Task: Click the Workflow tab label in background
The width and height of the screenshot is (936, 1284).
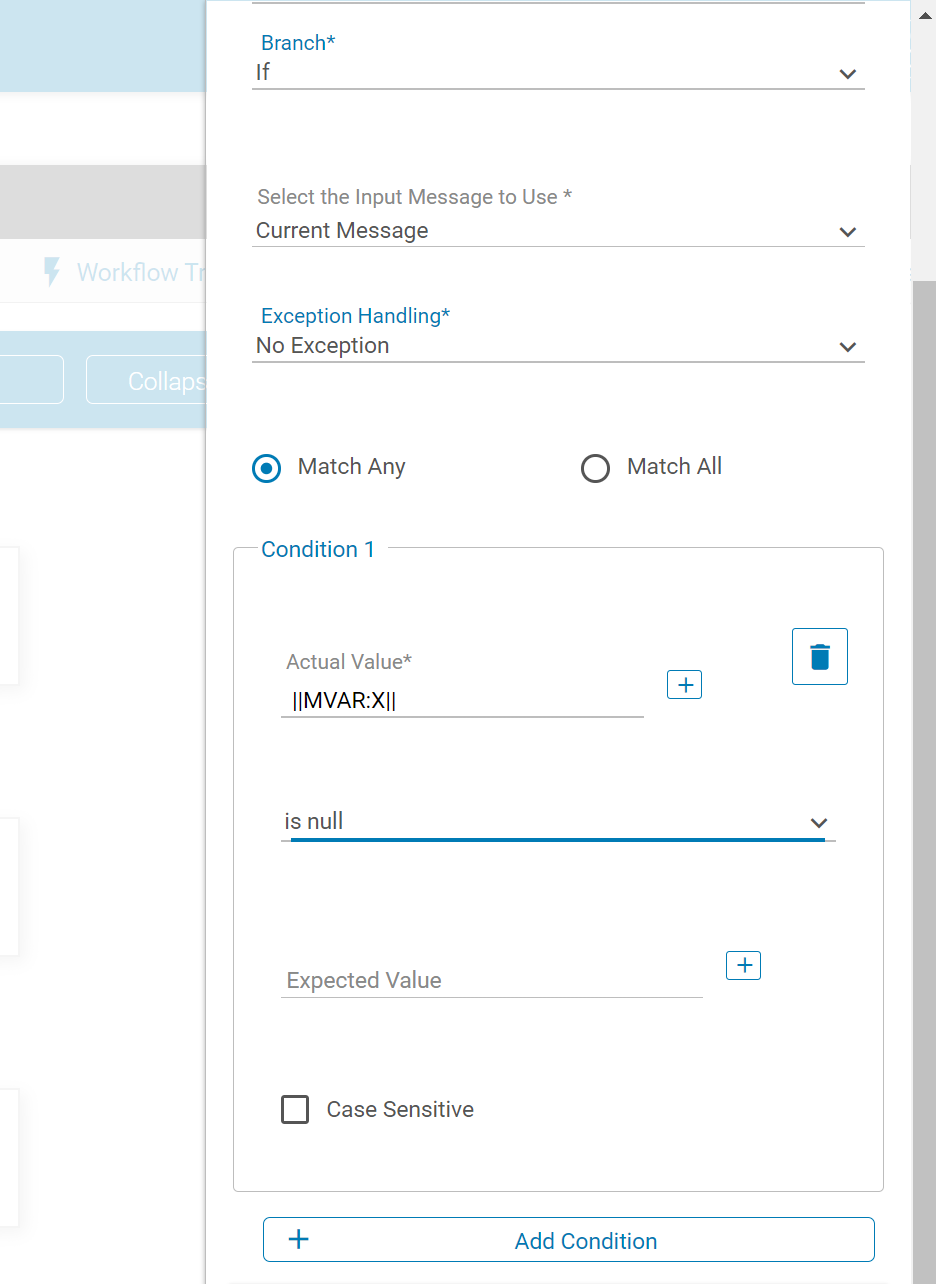Action: pos(141,273)
